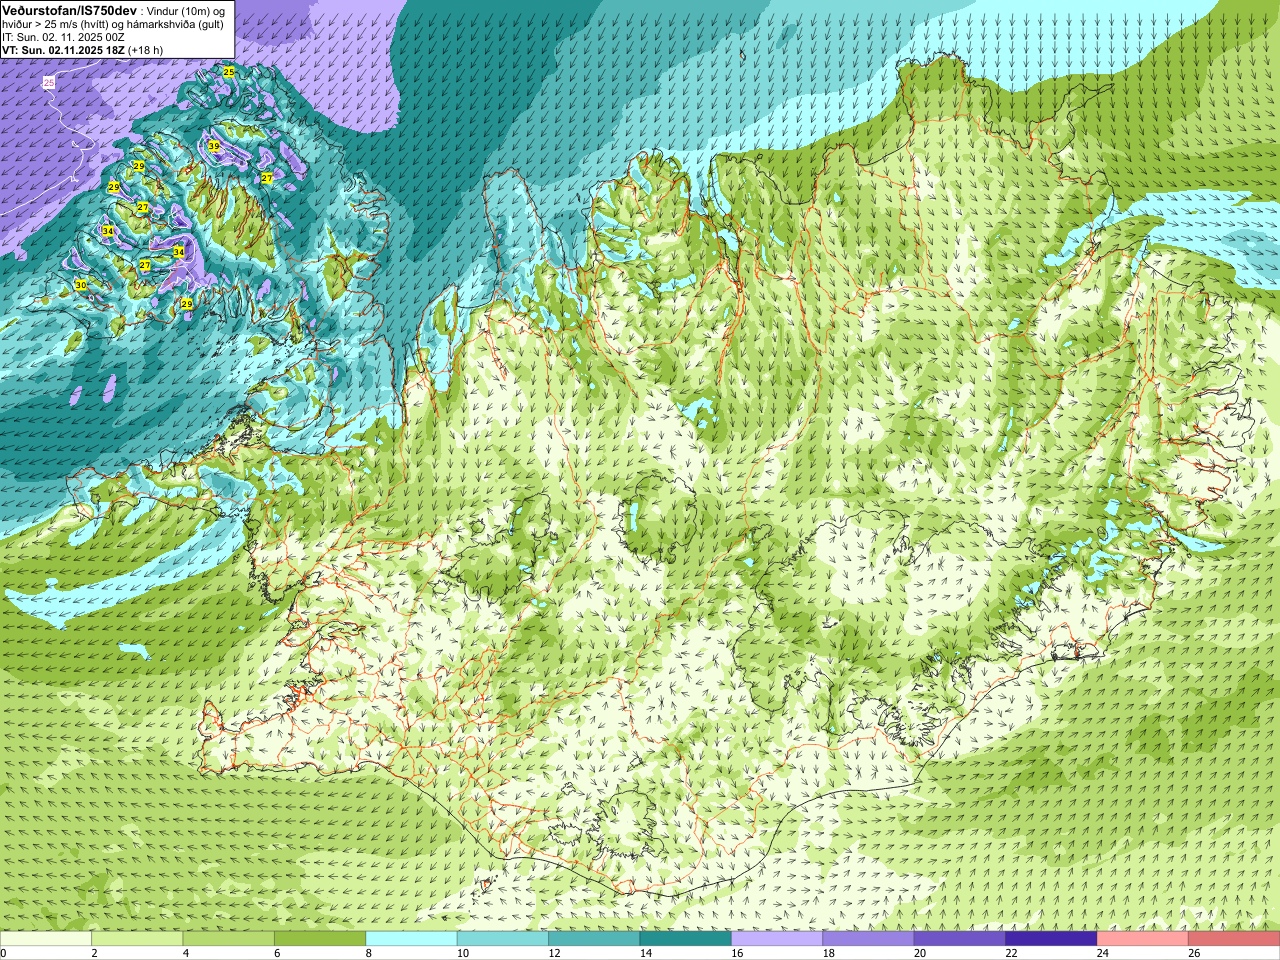Image resolution: width=1280 pixels, height=960 pixels.
Task: Select the light cyan 8–10 m/s legend swatch
Action: pyautogui.click(x=411, y=939)
